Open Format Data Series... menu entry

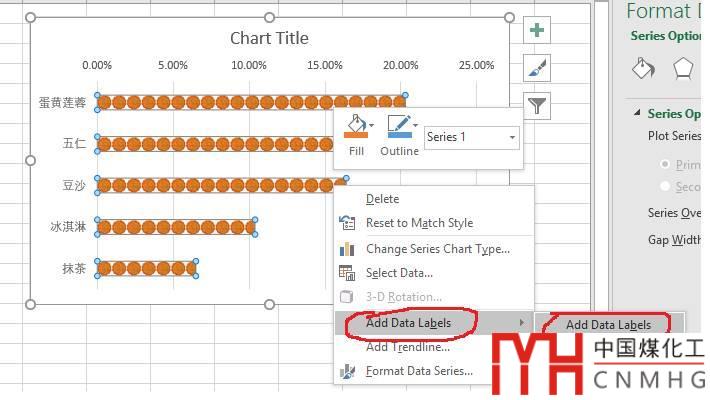click(419, 371)
